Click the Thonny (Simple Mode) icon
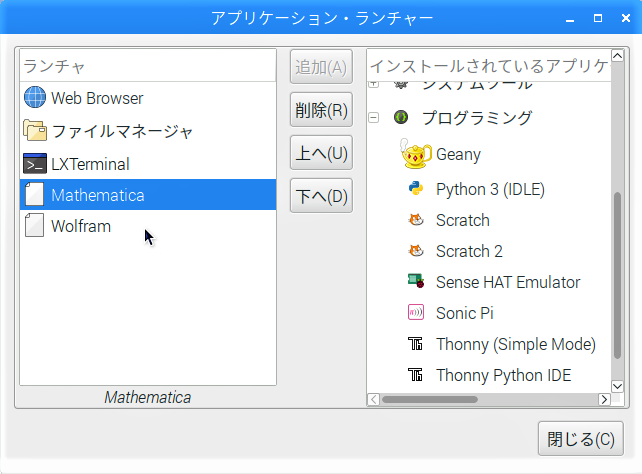The image size is (642, 474). pos(415,343)
